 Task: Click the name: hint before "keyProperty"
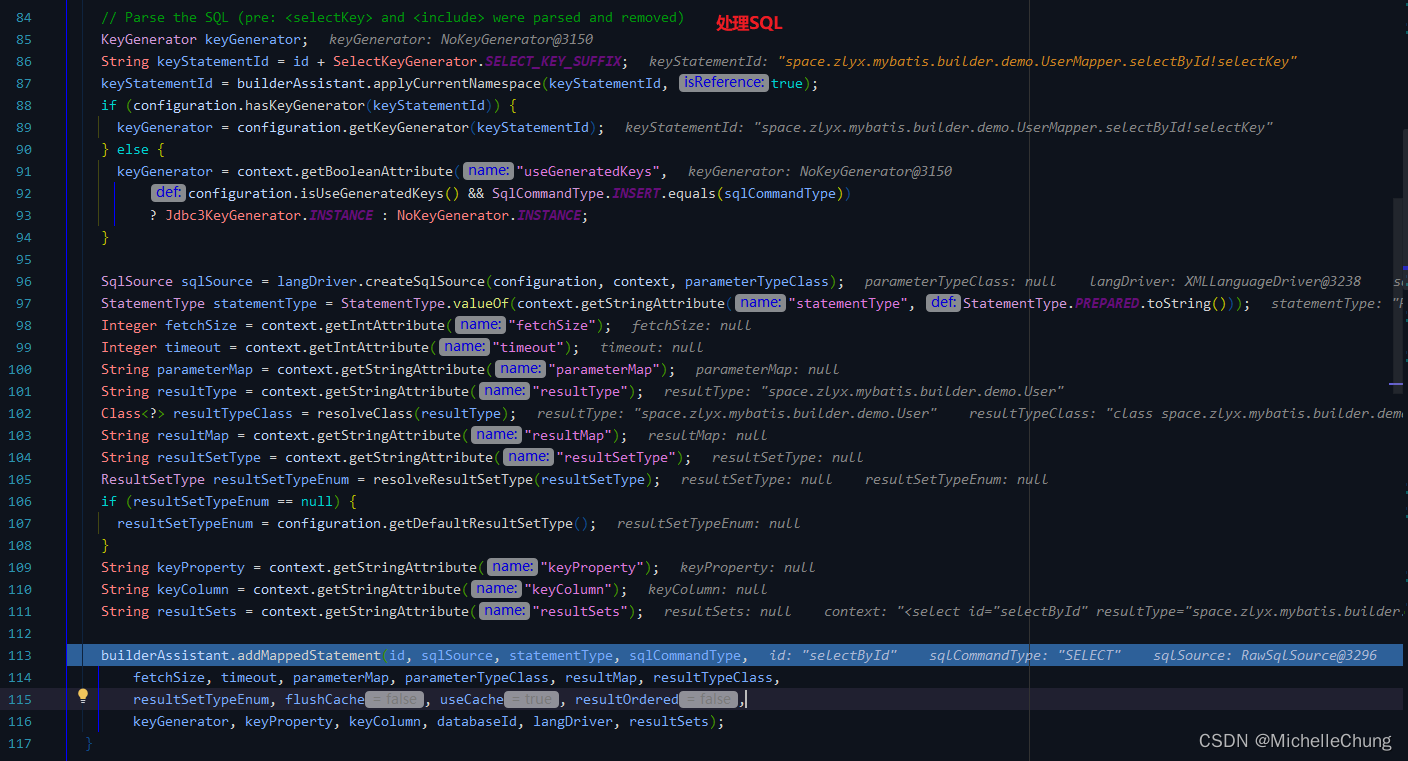pos(512,567)
